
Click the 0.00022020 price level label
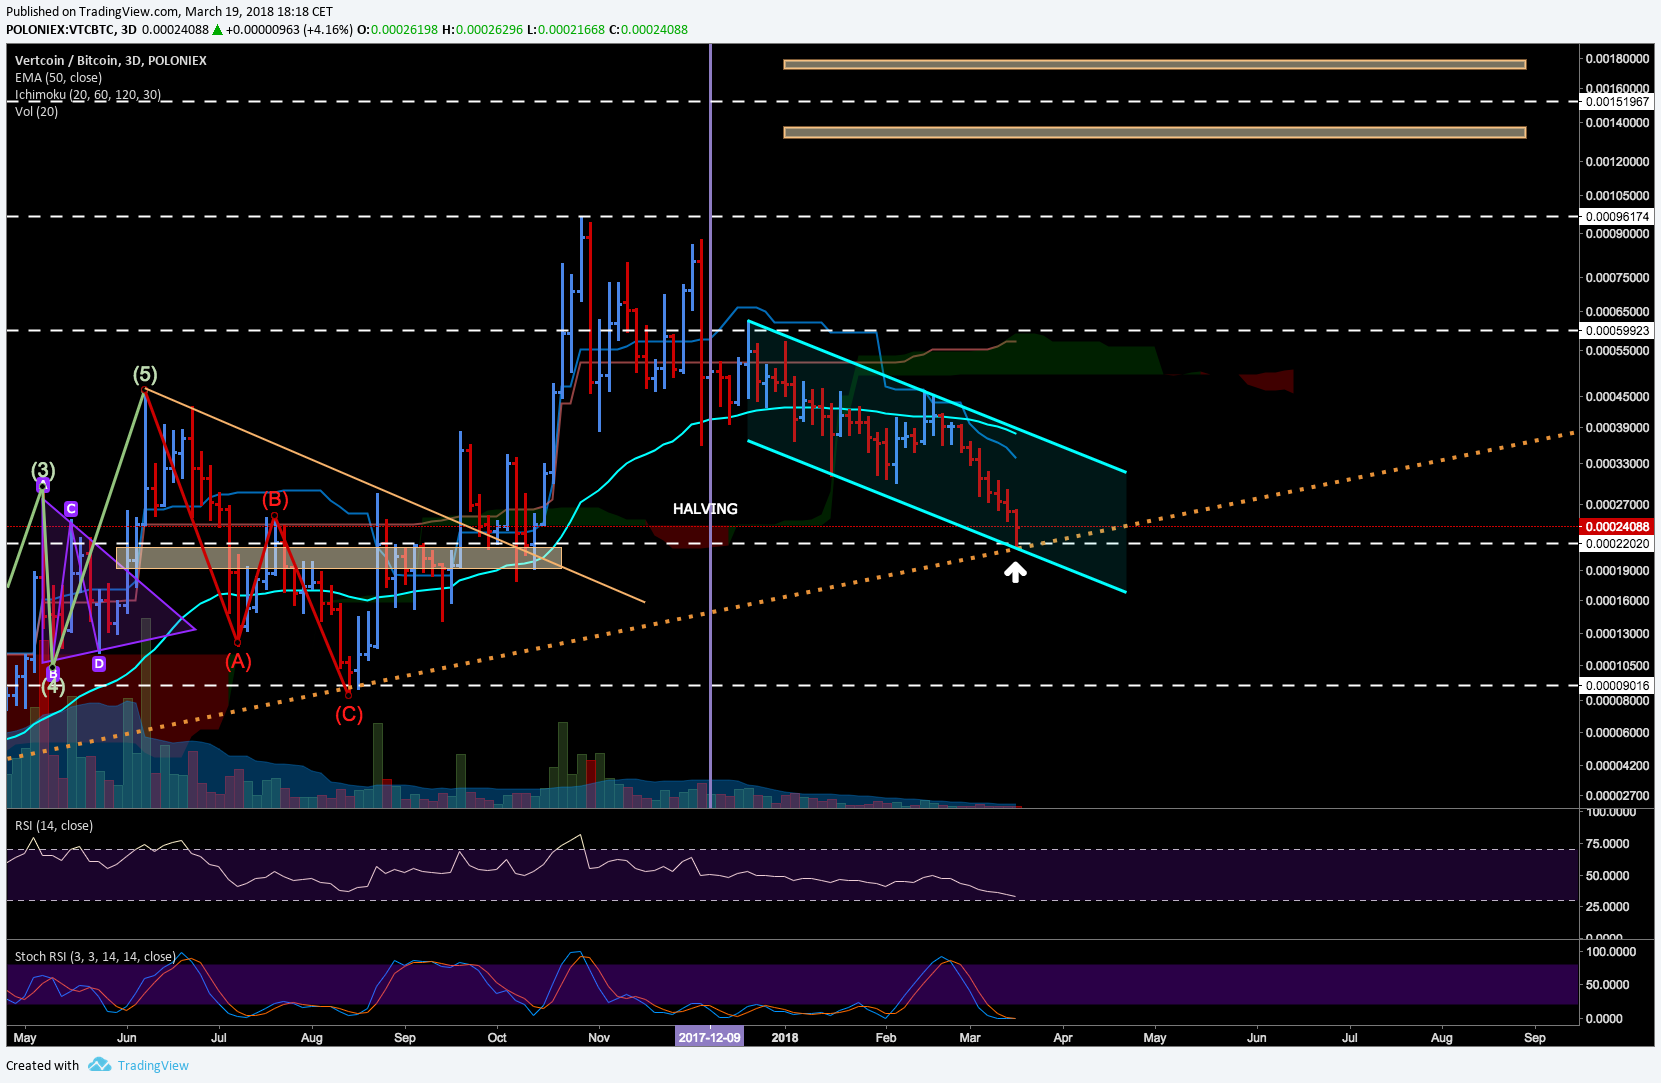(x=1617, y=544)
